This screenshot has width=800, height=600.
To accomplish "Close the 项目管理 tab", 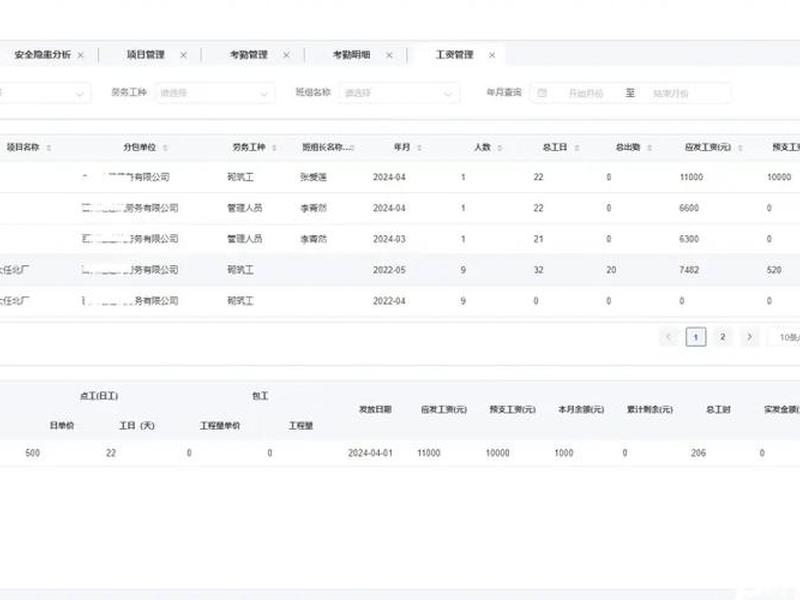I will point(184,55).
